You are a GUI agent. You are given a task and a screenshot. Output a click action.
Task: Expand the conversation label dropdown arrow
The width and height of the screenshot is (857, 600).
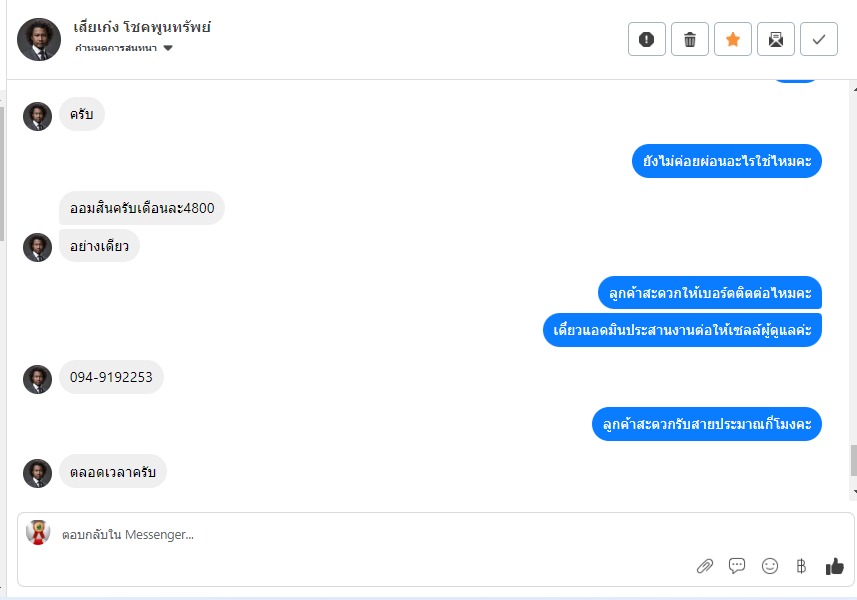coord(168,48)
